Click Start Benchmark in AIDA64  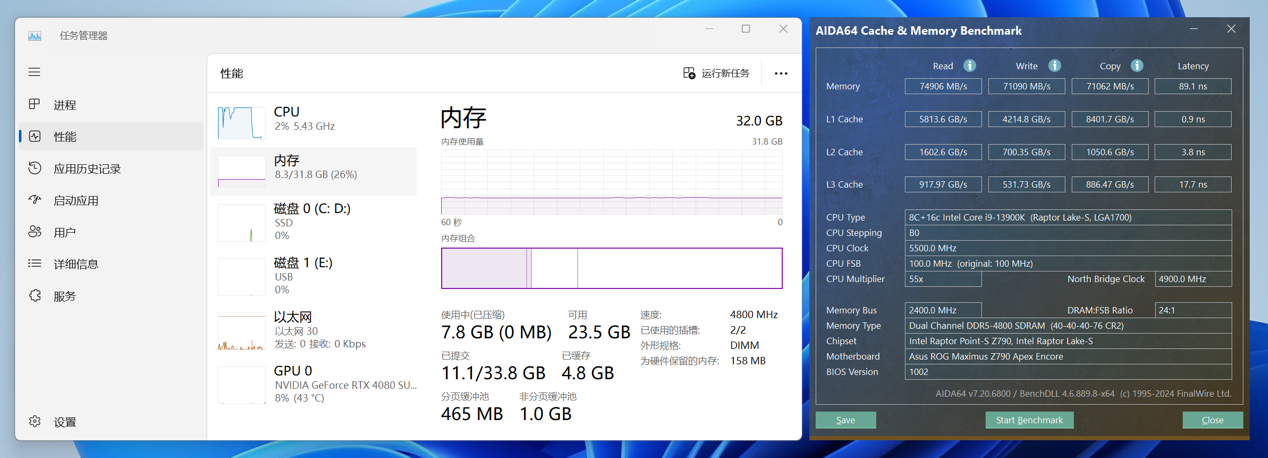tap(1029, 420)
